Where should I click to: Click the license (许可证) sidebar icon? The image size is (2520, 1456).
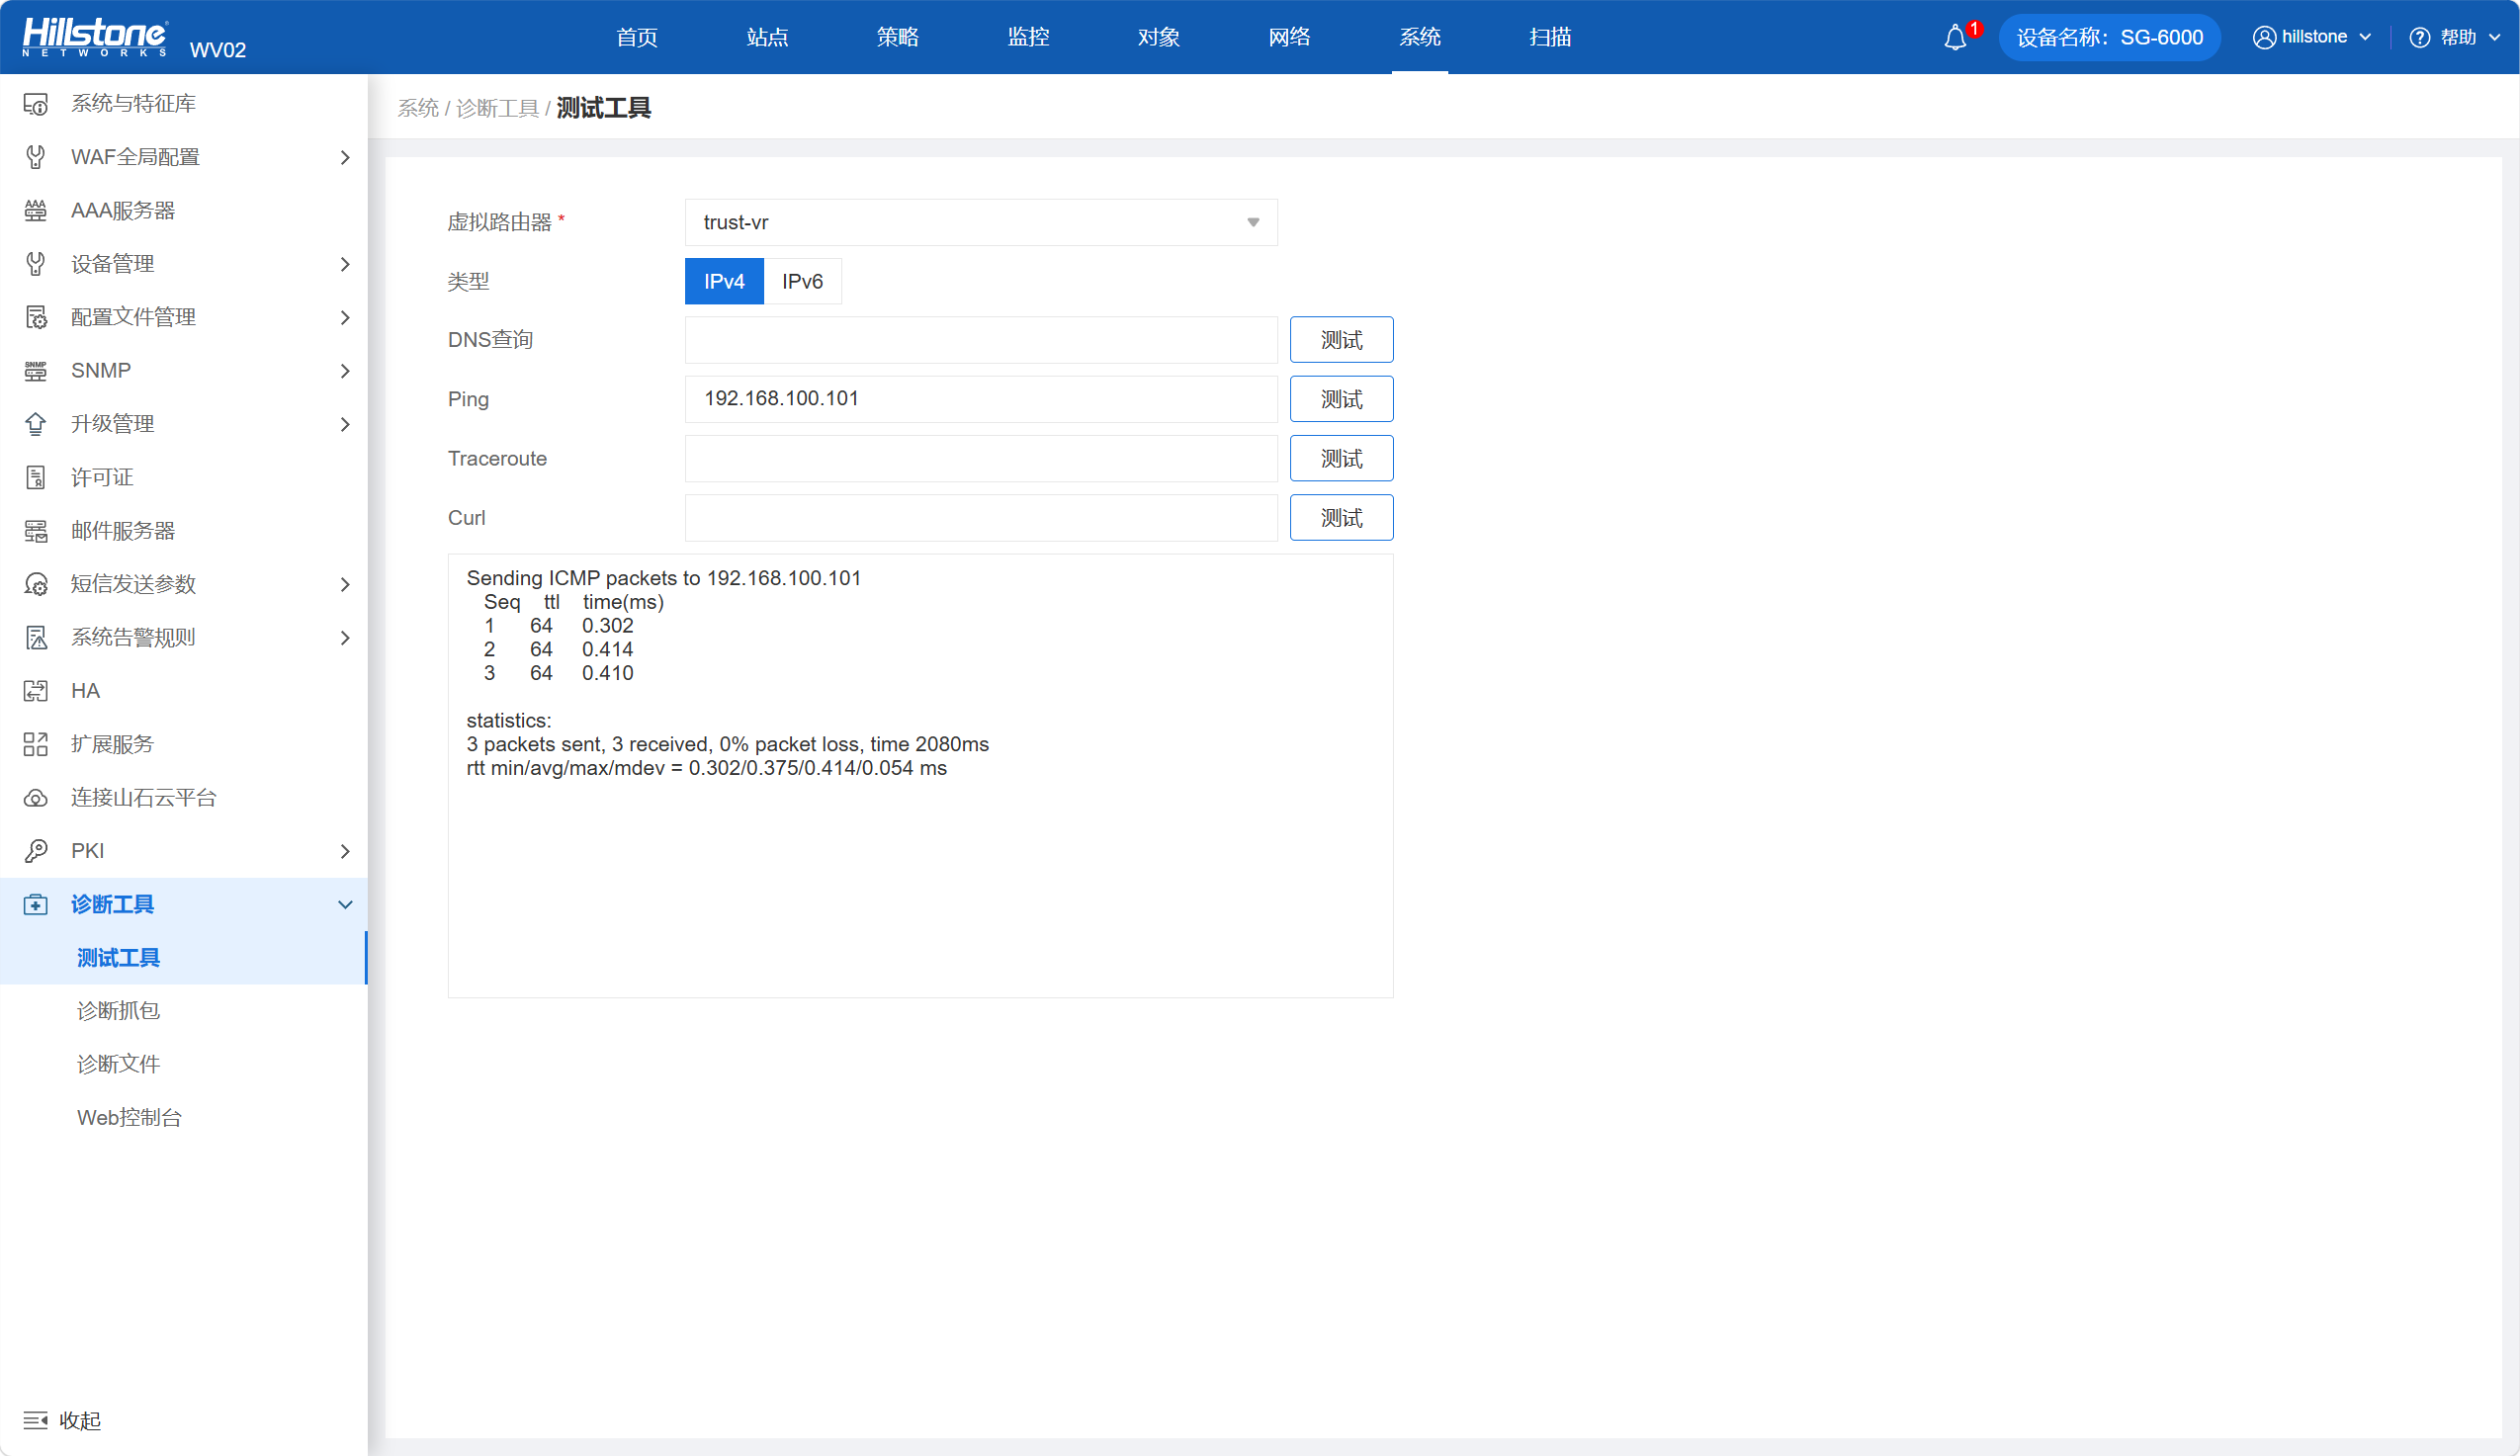[x=36, y=477]
